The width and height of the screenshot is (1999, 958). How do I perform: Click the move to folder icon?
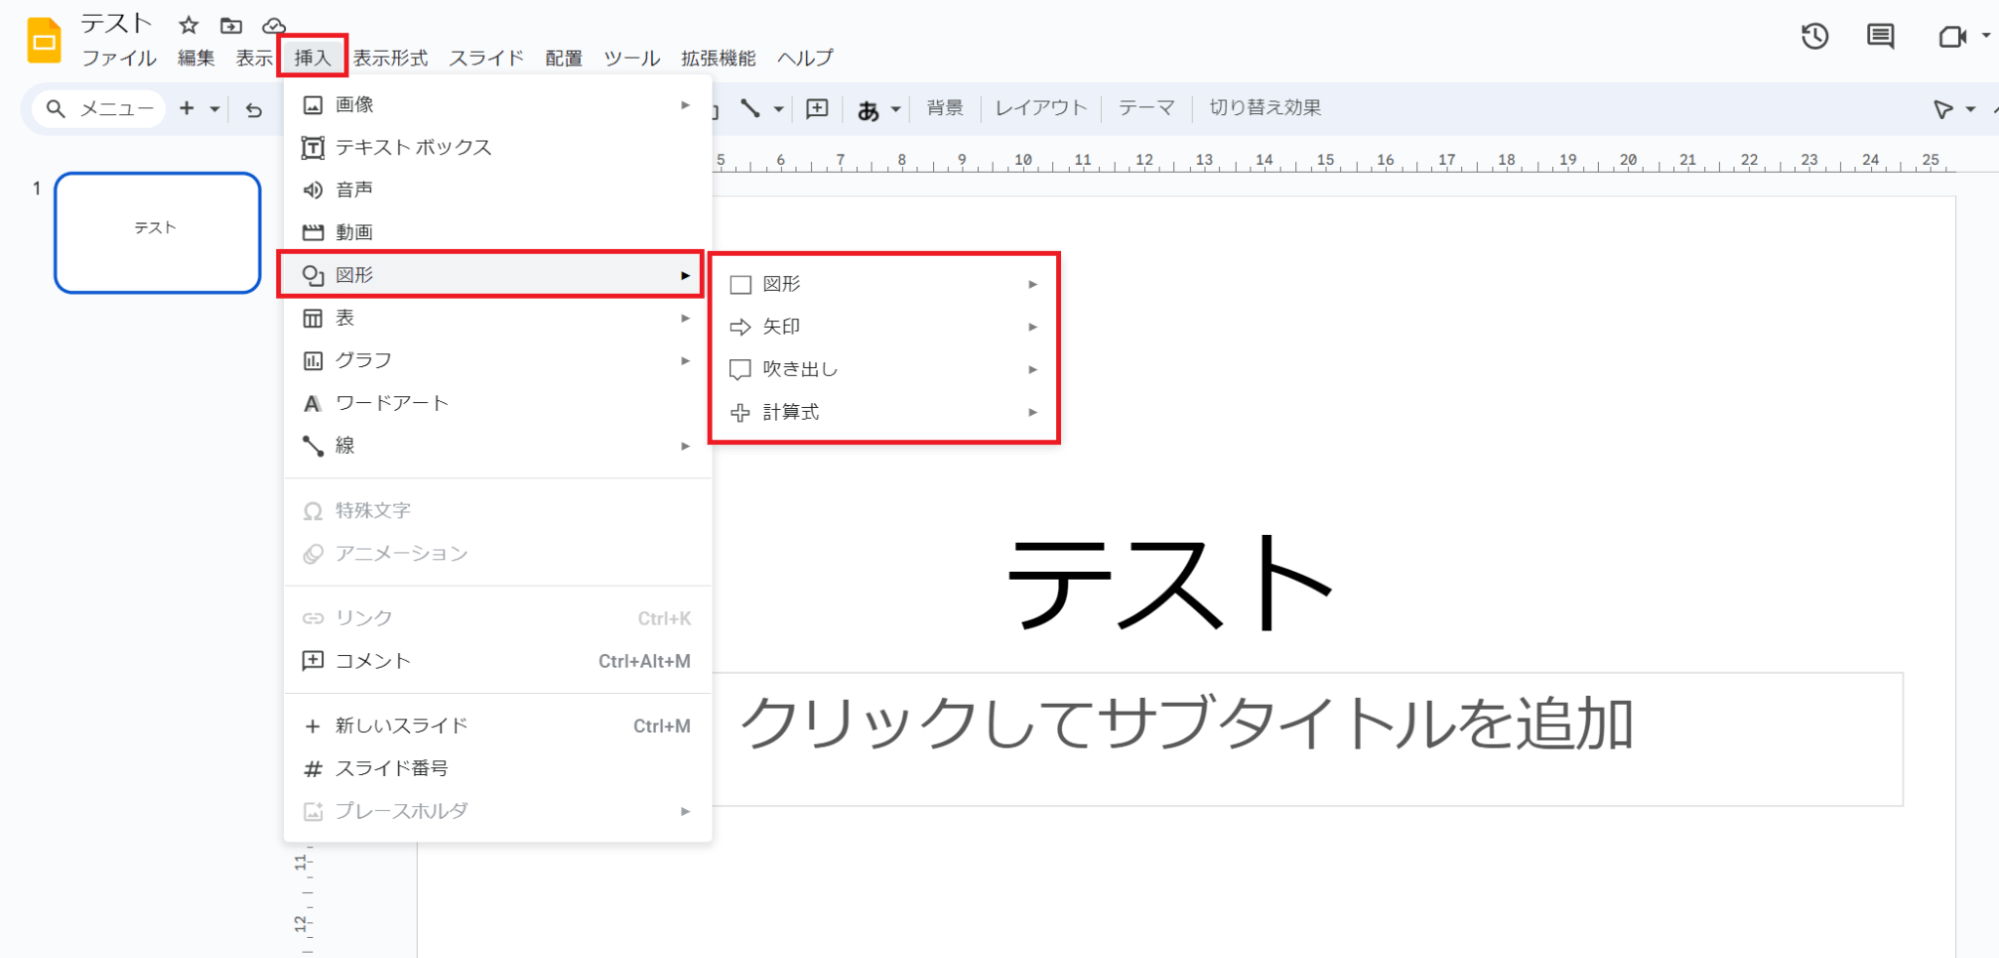[x=231, y=25]
